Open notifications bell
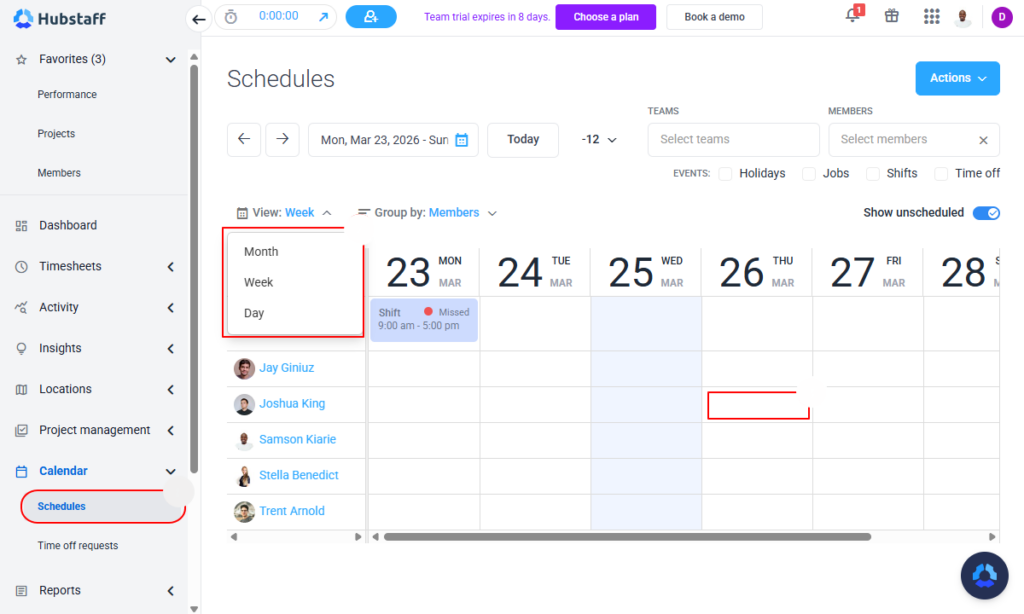The height and width of the screenshot is (614, 1024). (853, 16)
